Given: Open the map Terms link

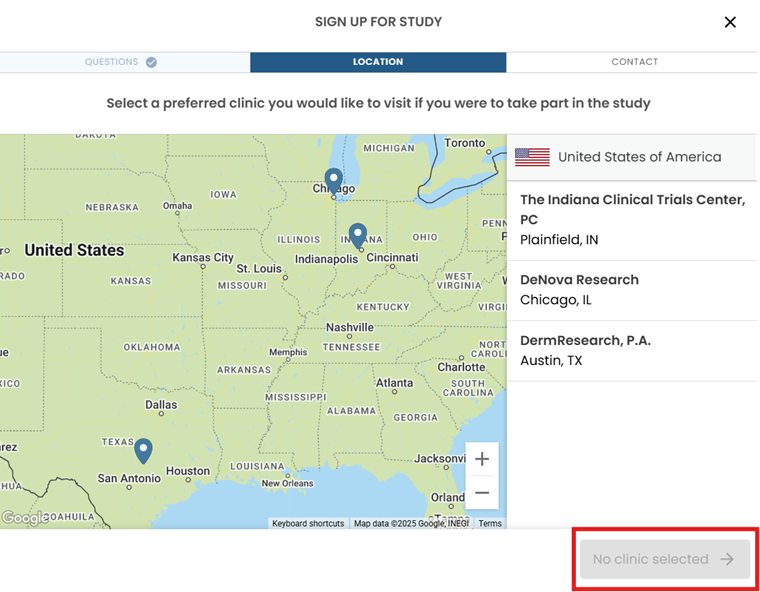Looking at the screenshot, I should (490, 524).
